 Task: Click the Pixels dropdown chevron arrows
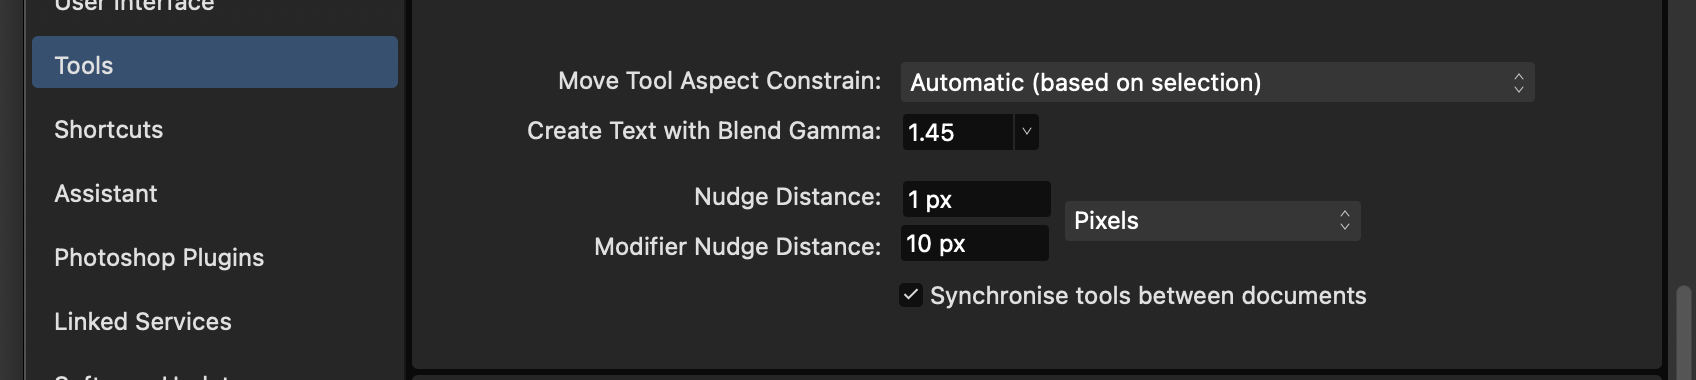(x=1344, y=221)
